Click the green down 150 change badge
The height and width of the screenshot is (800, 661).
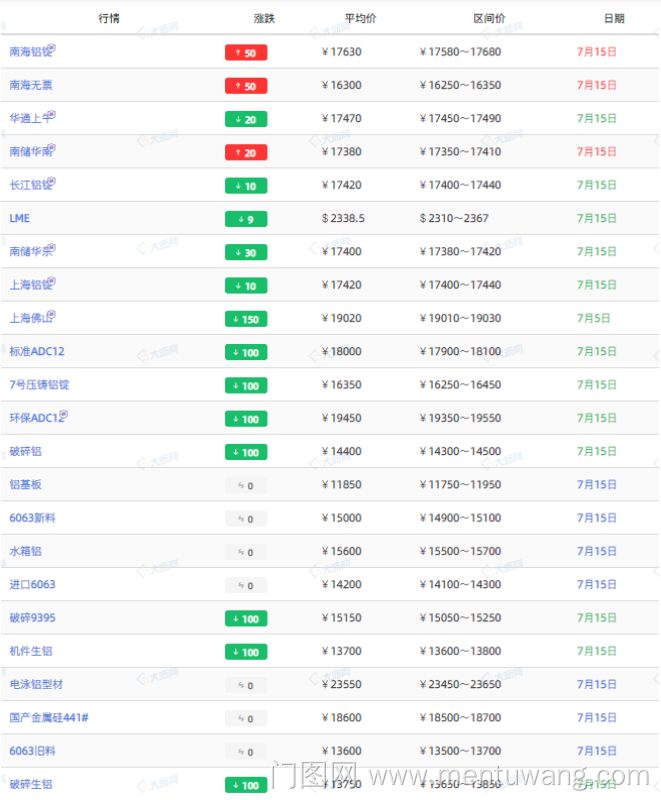pyautogui.click(x=246, y=319)
